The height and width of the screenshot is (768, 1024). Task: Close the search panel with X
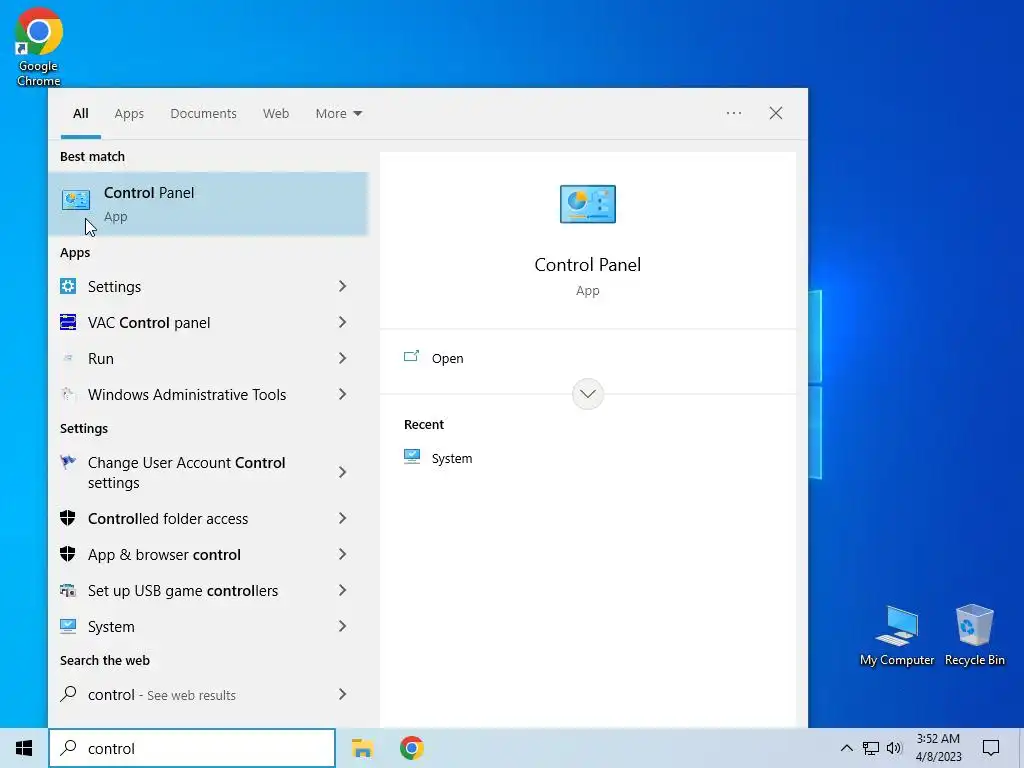(x=776, y=113)
